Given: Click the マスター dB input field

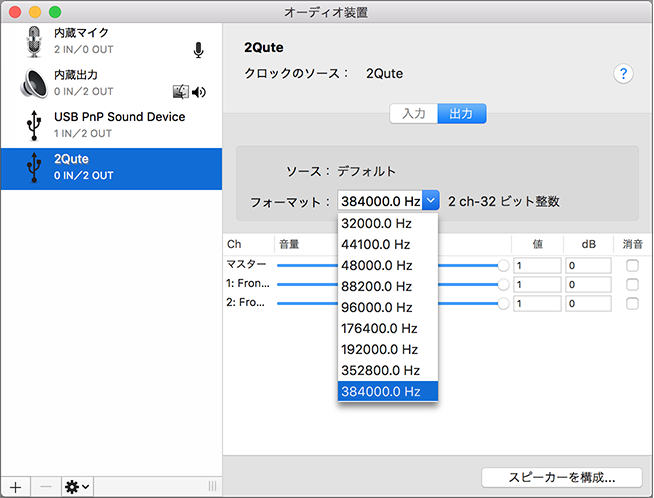Looking at the screenshot, I should point(588,265).
